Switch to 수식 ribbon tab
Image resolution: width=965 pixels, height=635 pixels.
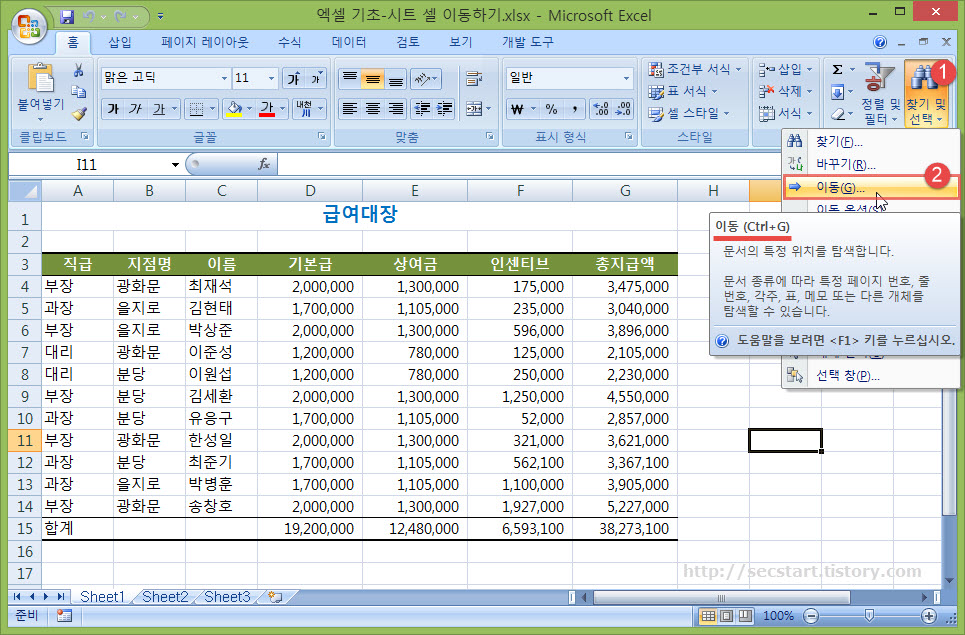pos(290,42)
